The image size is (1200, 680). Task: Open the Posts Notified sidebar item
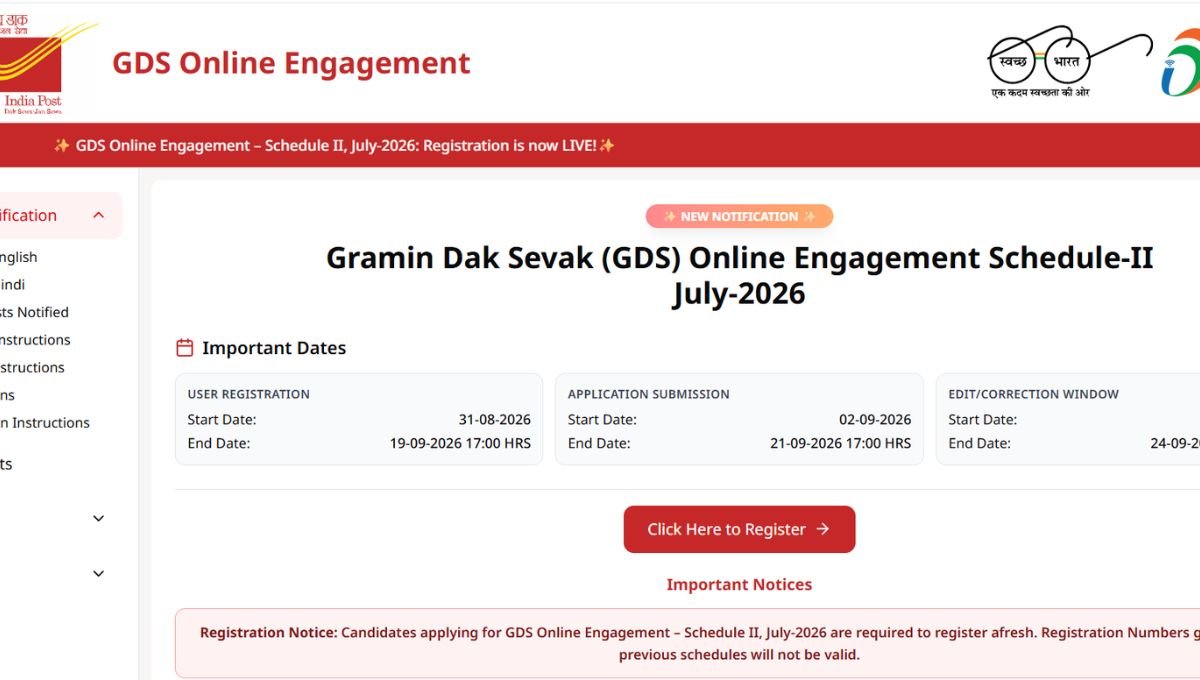(34, 312)
